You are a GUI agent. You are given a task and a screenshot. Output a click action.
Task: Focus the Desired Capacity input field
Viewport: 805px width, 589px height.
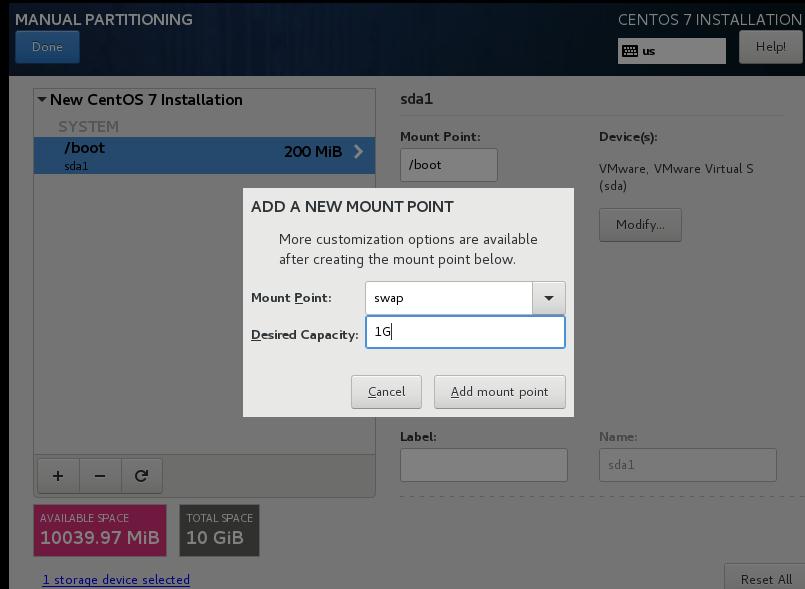click(x=465, y=332)
